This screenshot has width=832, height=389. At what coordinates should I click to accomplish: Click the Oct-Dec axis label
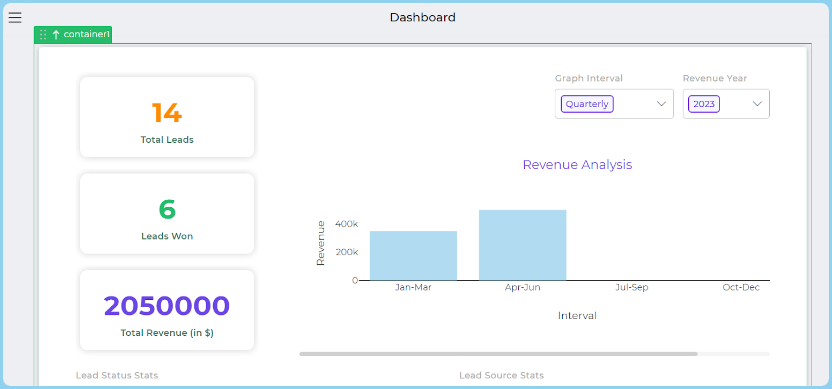[x=741, y=287]
